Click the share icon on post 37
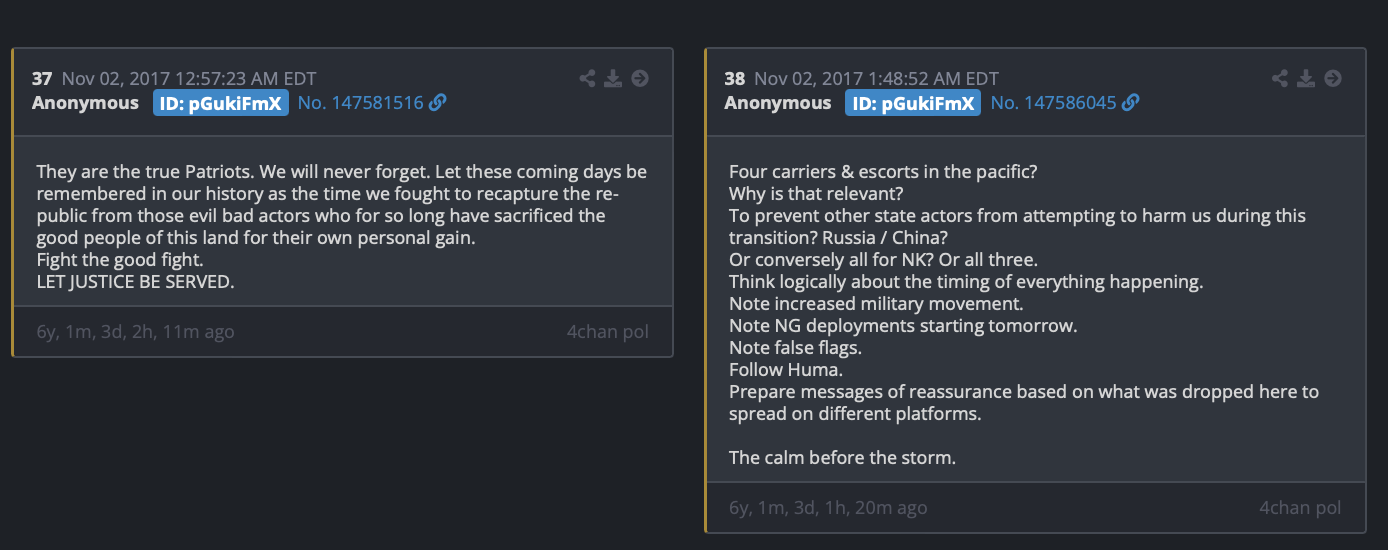The image size is (1388, 550). point(587,78)
